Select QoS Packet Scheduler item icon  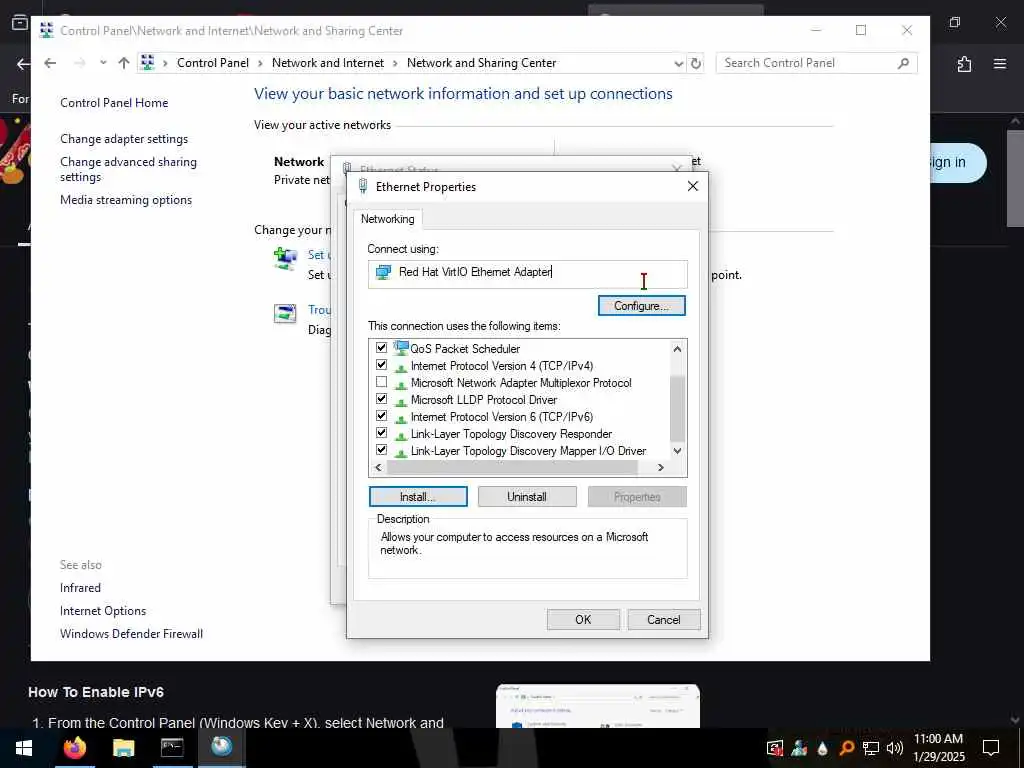click(401, 347)
